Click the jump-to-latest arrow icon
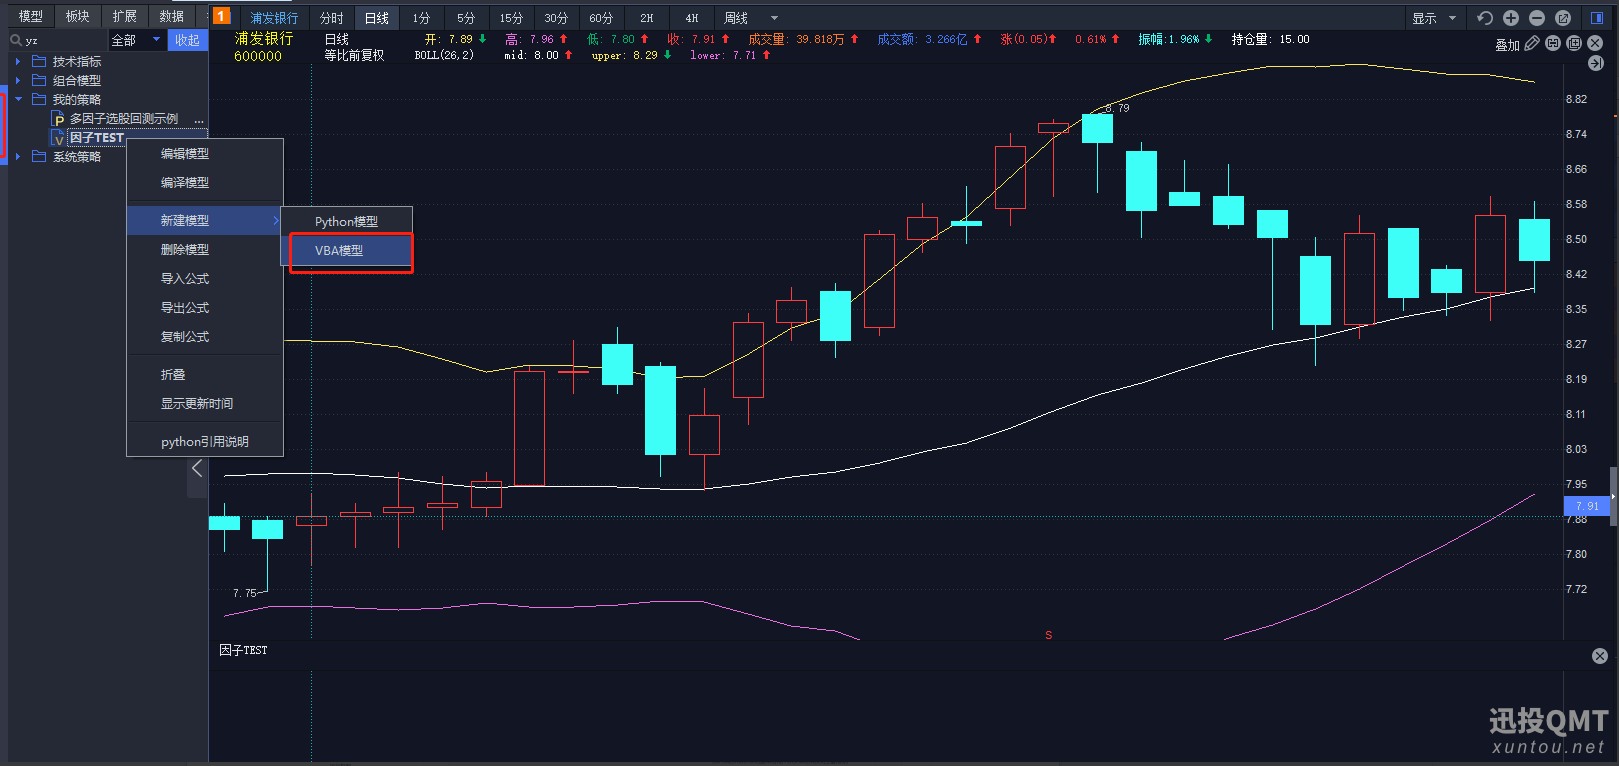Image resolution: width=1619 pixels, height=766 pixels. [1596, 63]
